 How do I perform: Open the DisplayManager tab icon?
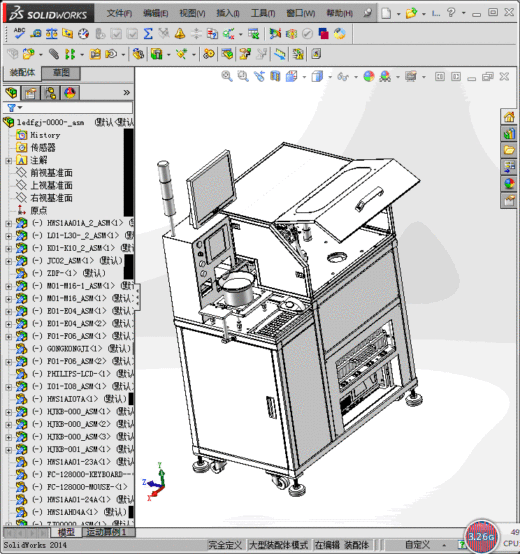[70, 93]
